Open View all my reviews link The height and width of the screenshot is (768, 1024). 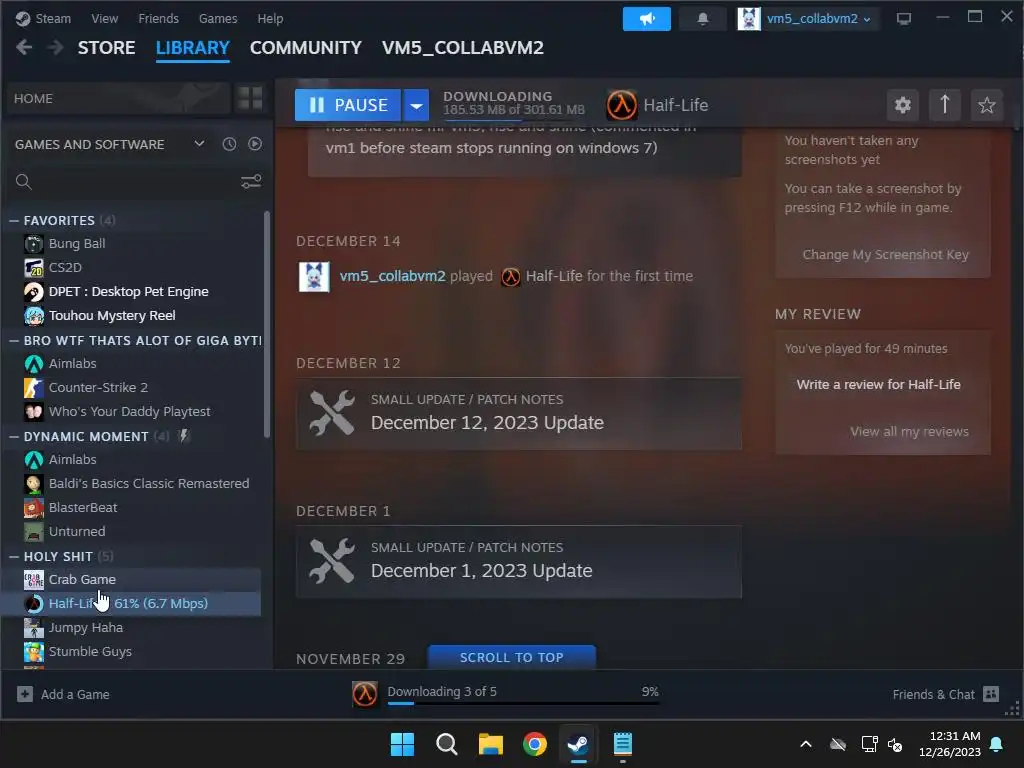pyautogui.click(x=909, y=432)
